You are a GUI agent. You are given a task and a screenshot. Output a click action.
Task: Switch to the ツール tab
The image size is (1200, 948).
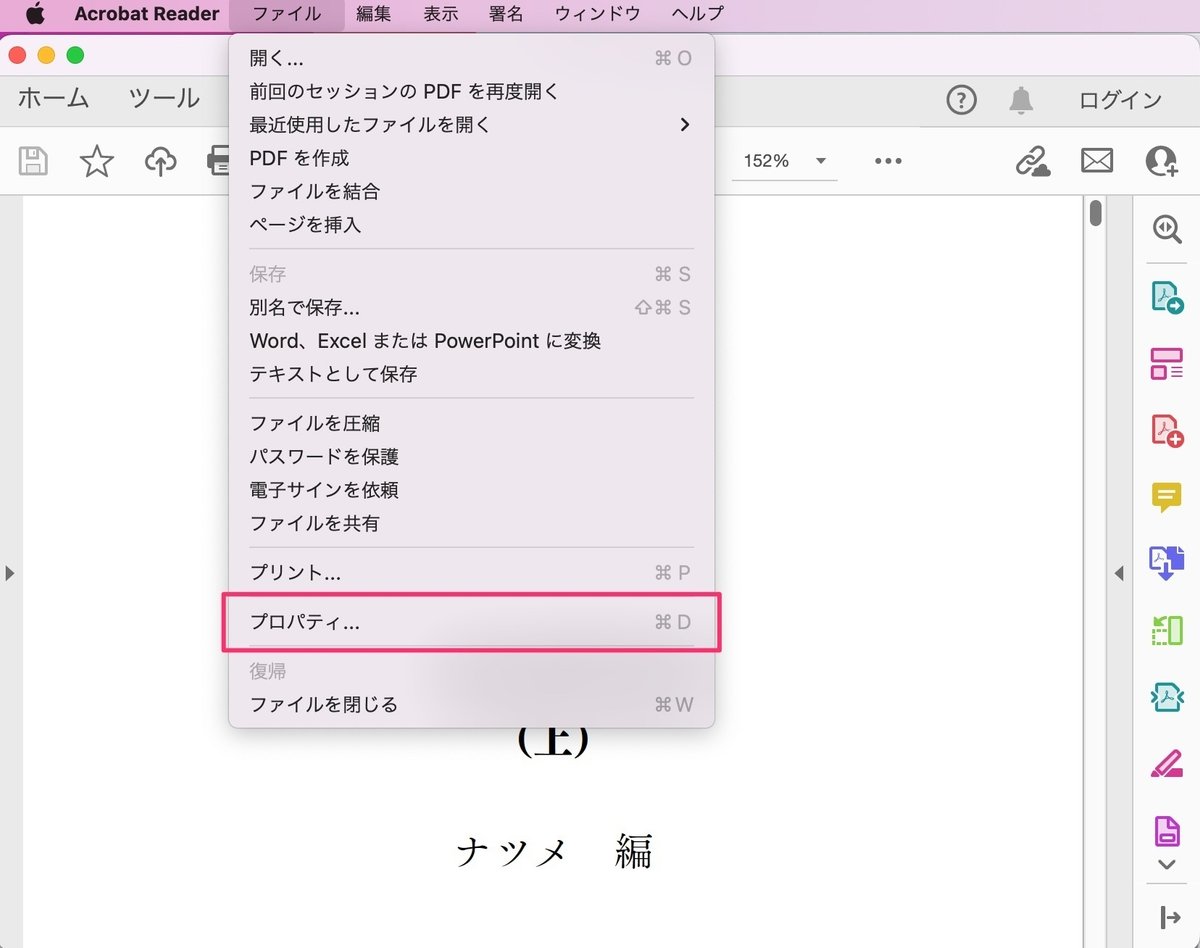pyautogui.click(x=164, y=99)
